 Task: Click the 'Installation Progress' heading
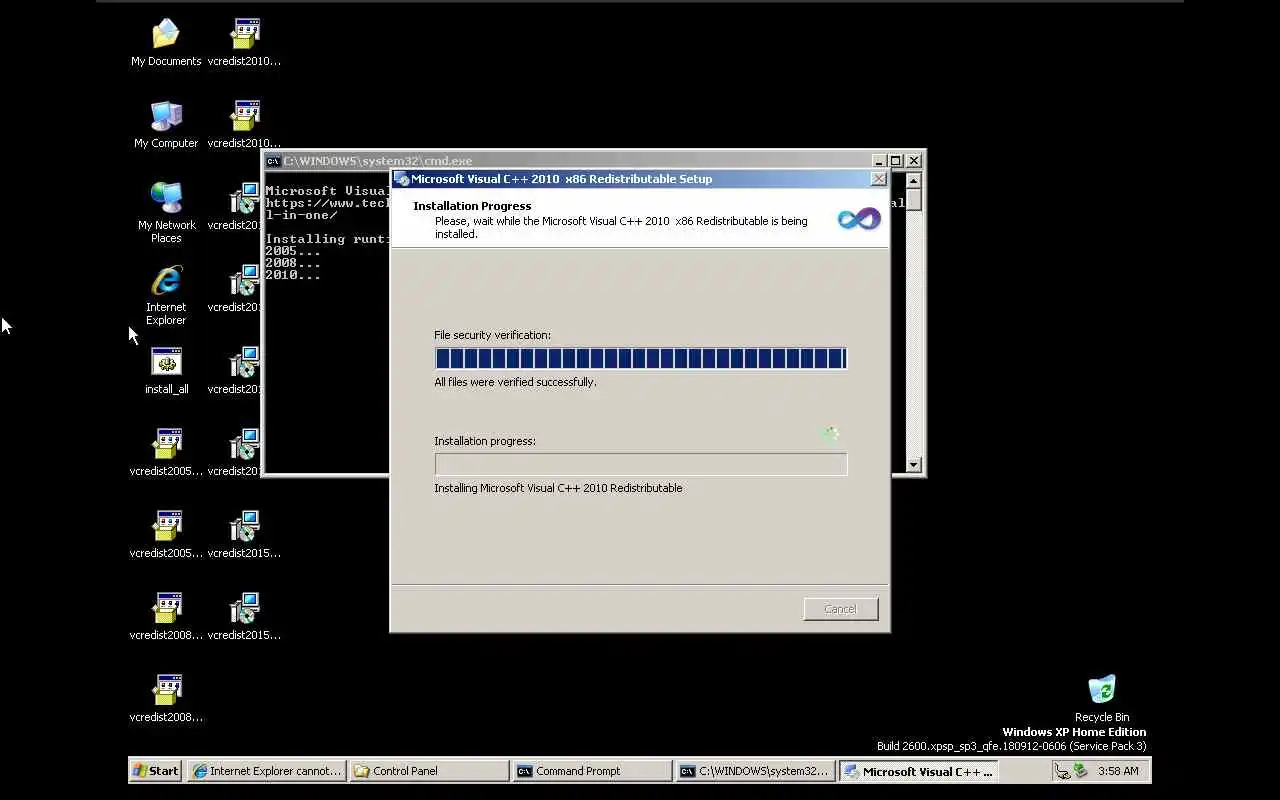tap(472, 206)
